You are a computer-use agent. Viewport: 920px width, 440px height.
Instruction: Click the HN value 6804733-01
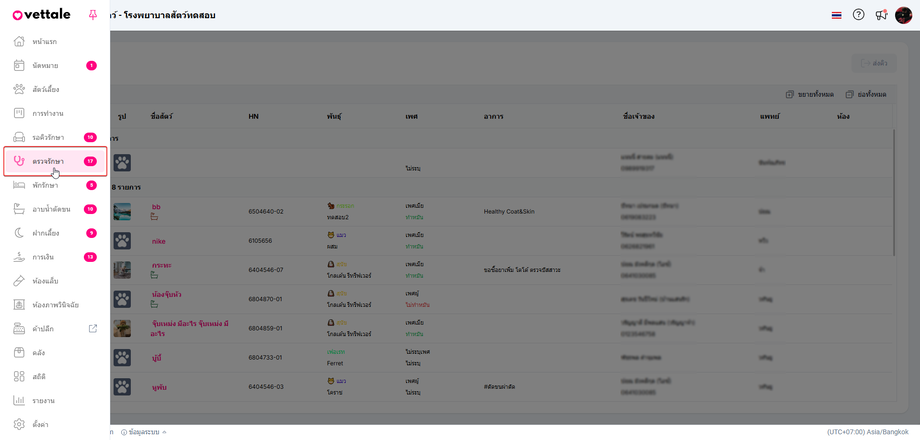(x=266, y=357)
